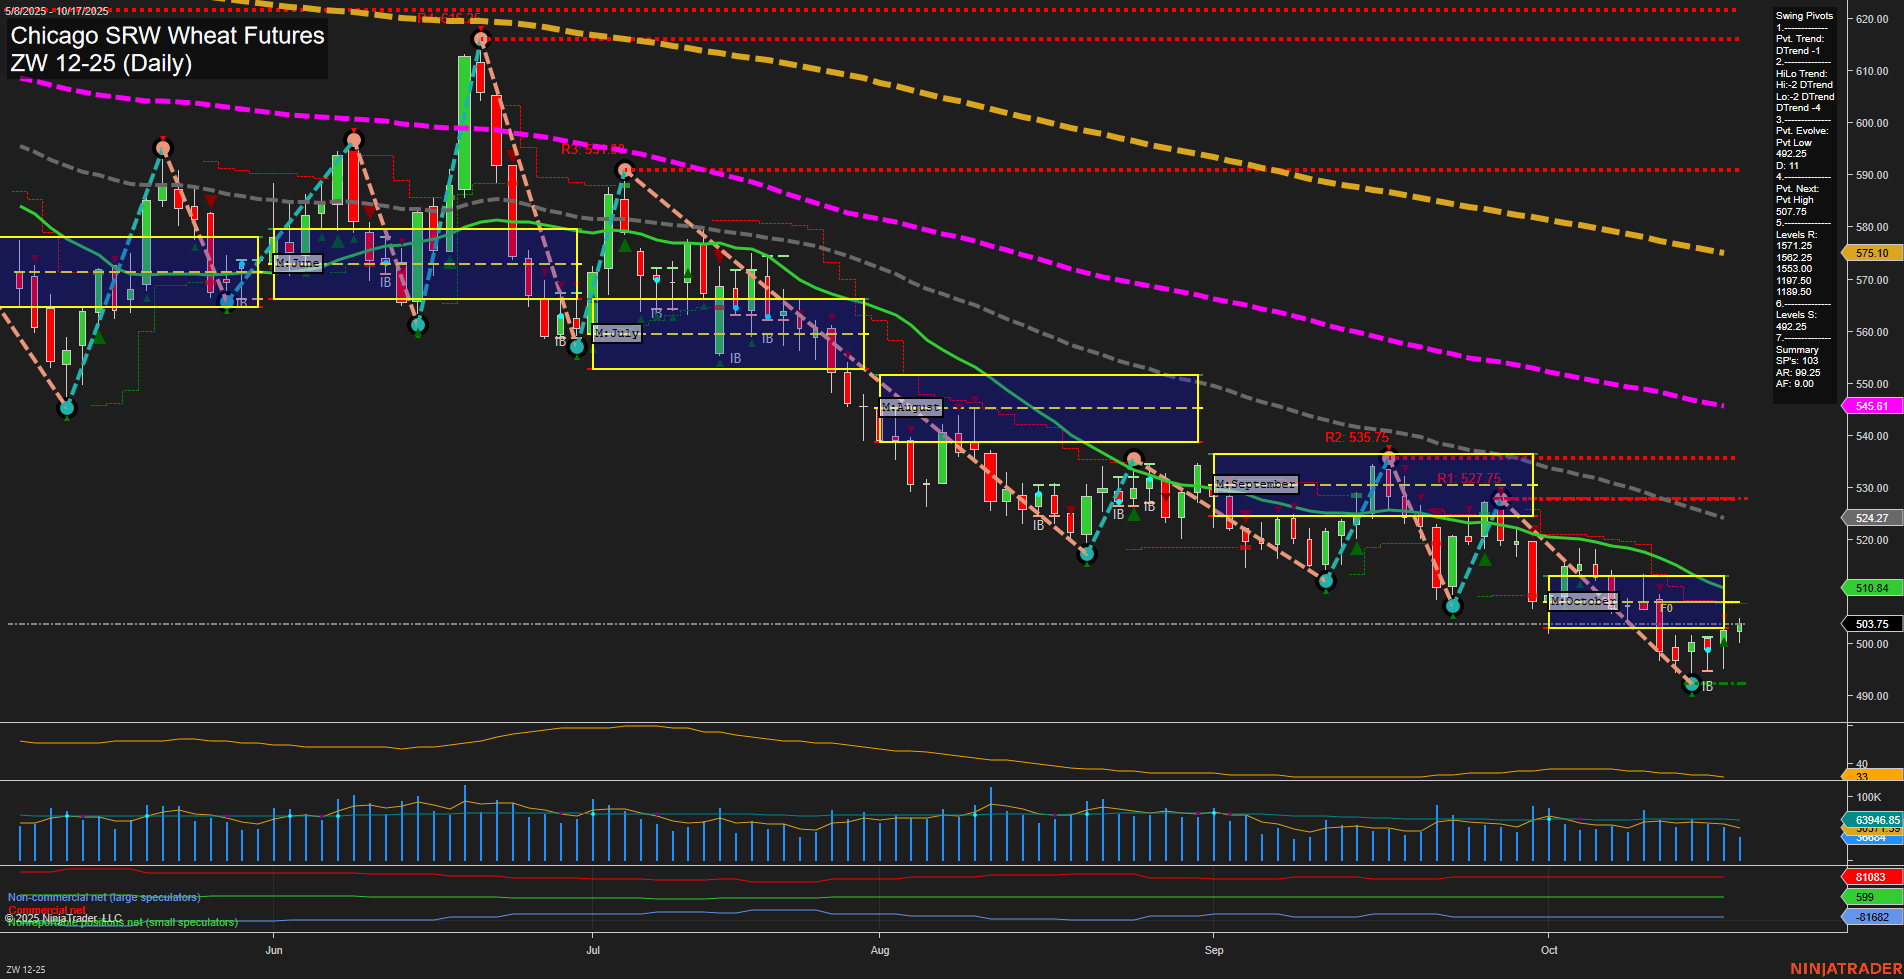Click the green 510.84 price axis marker

tap(1872, 587)
